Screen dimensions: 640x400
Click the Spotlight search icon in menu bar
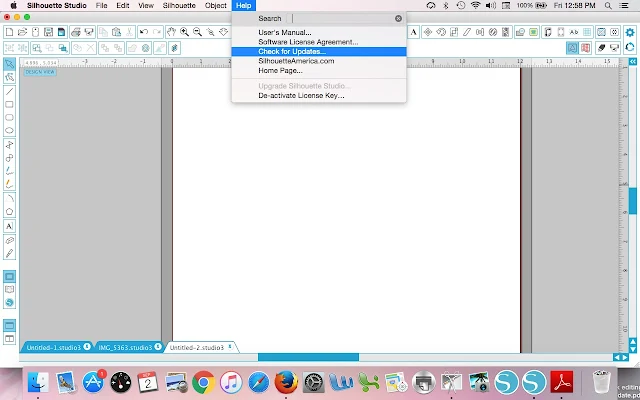(x=608, y=5)
